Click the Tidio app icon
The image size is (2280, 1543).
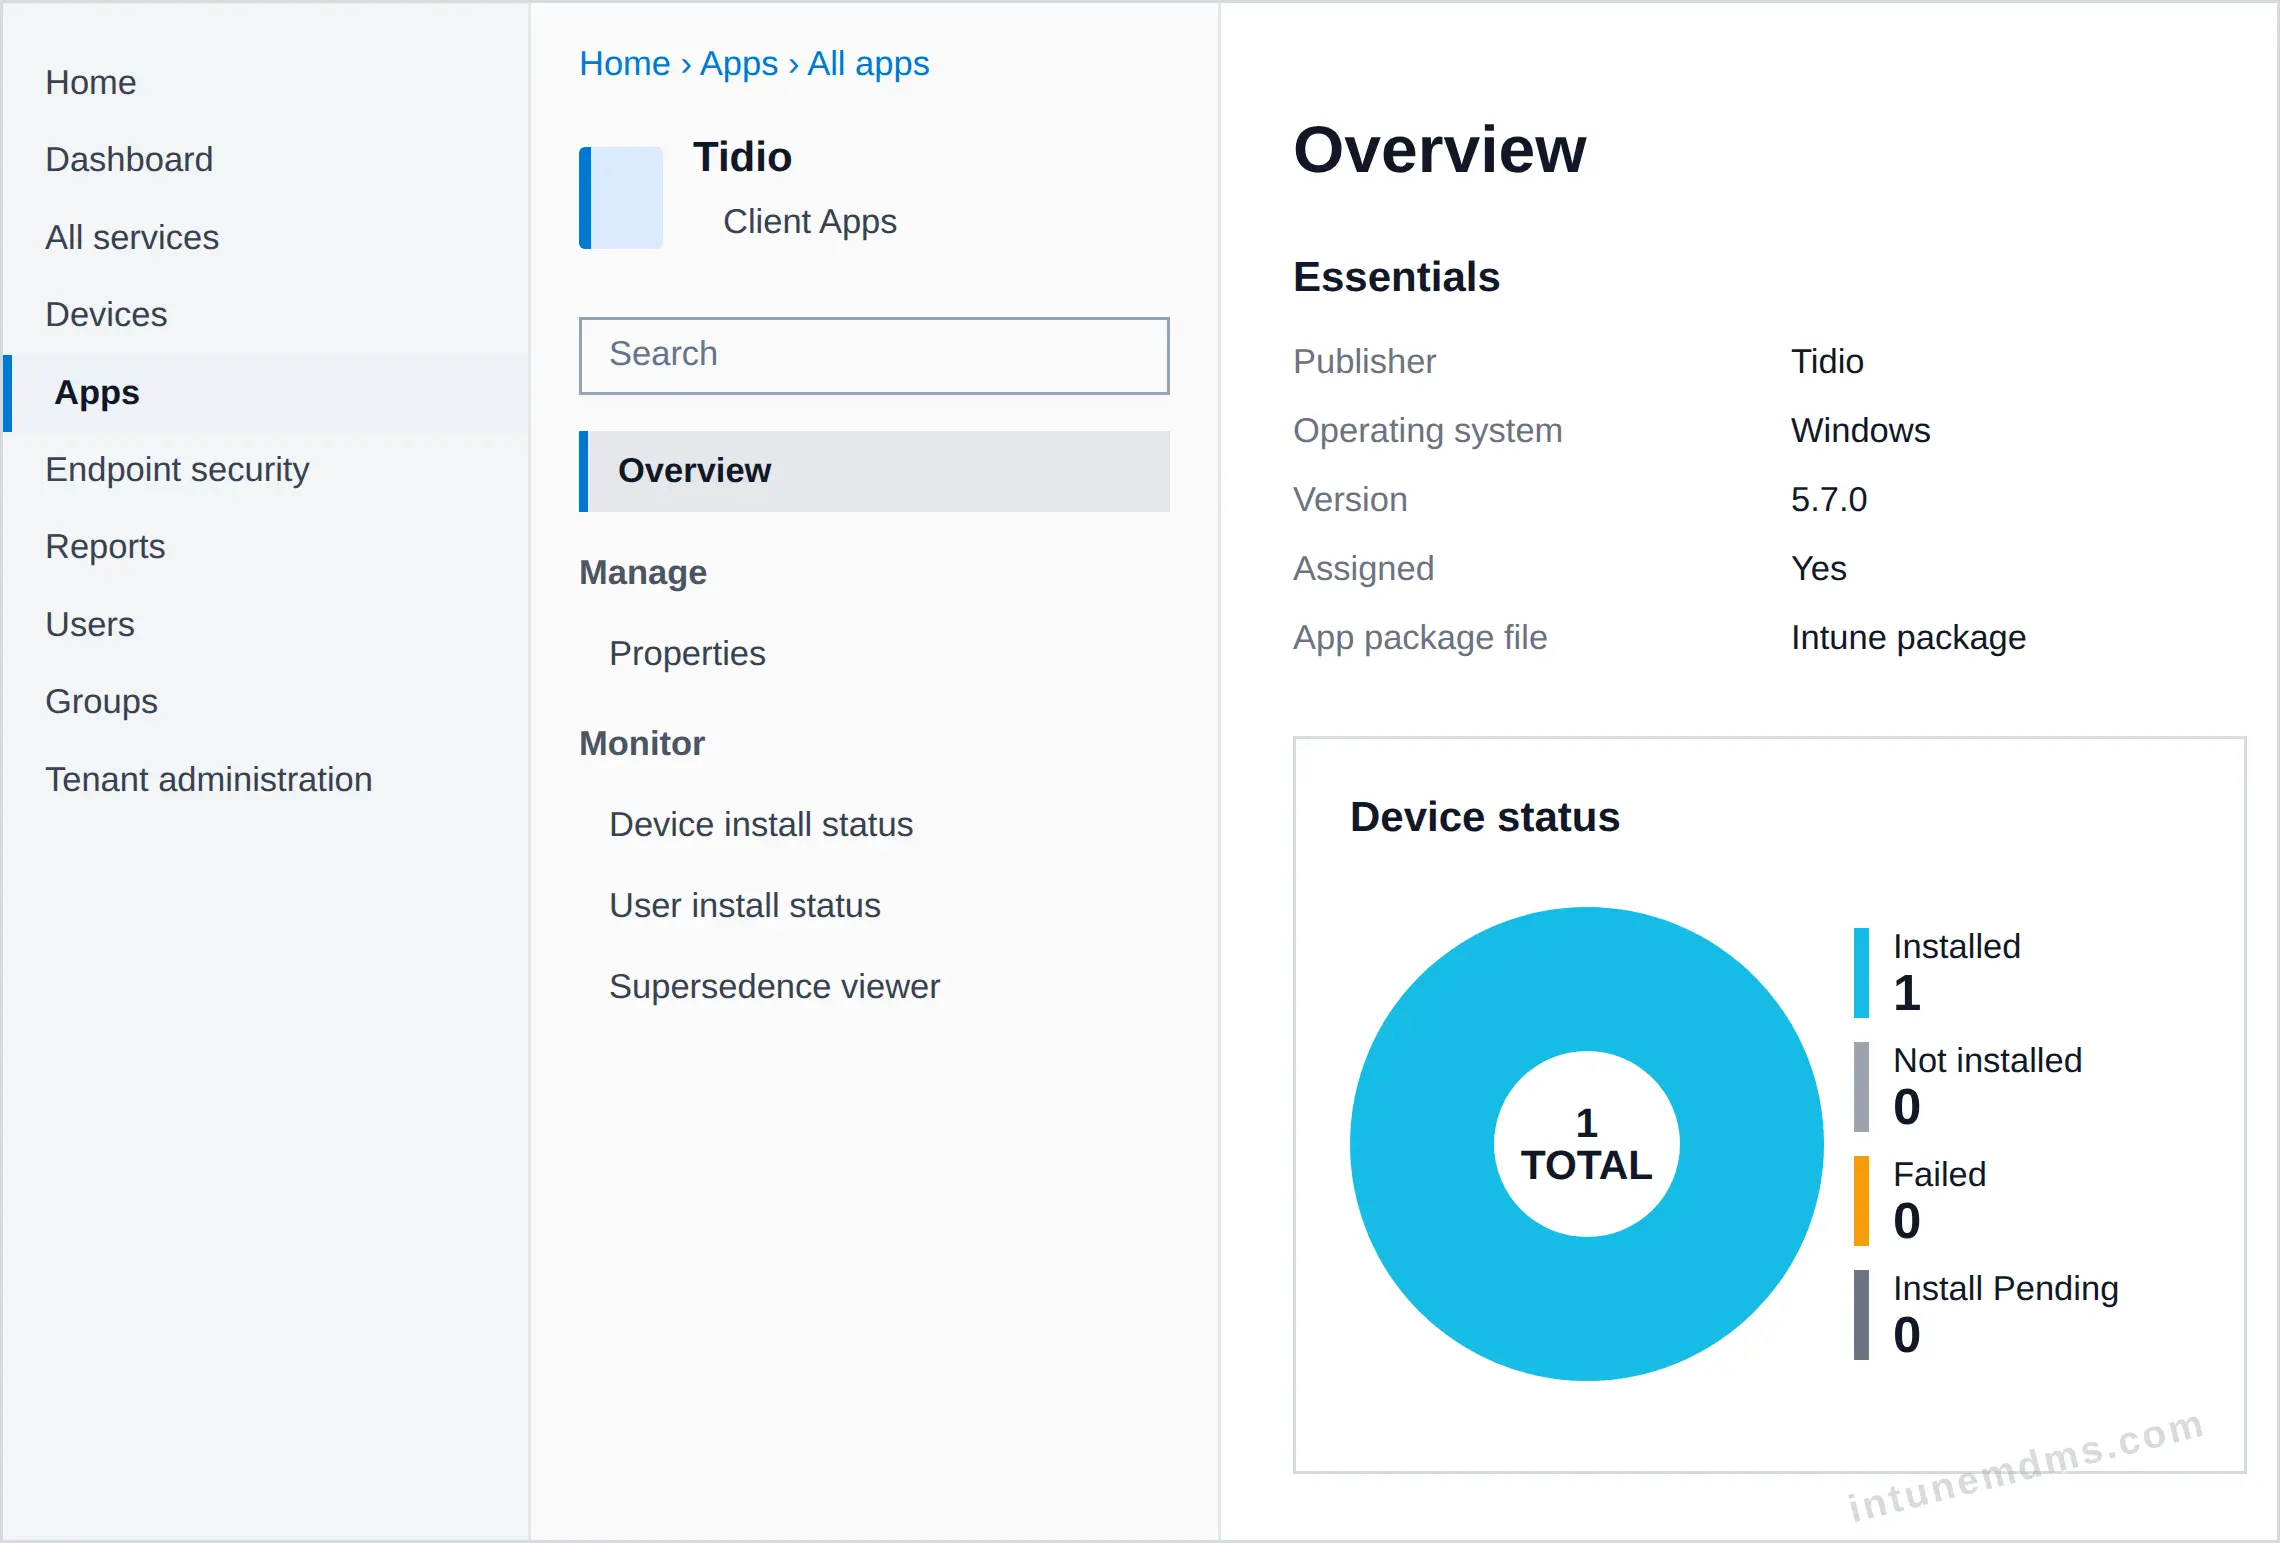click(x=621, y=198)
